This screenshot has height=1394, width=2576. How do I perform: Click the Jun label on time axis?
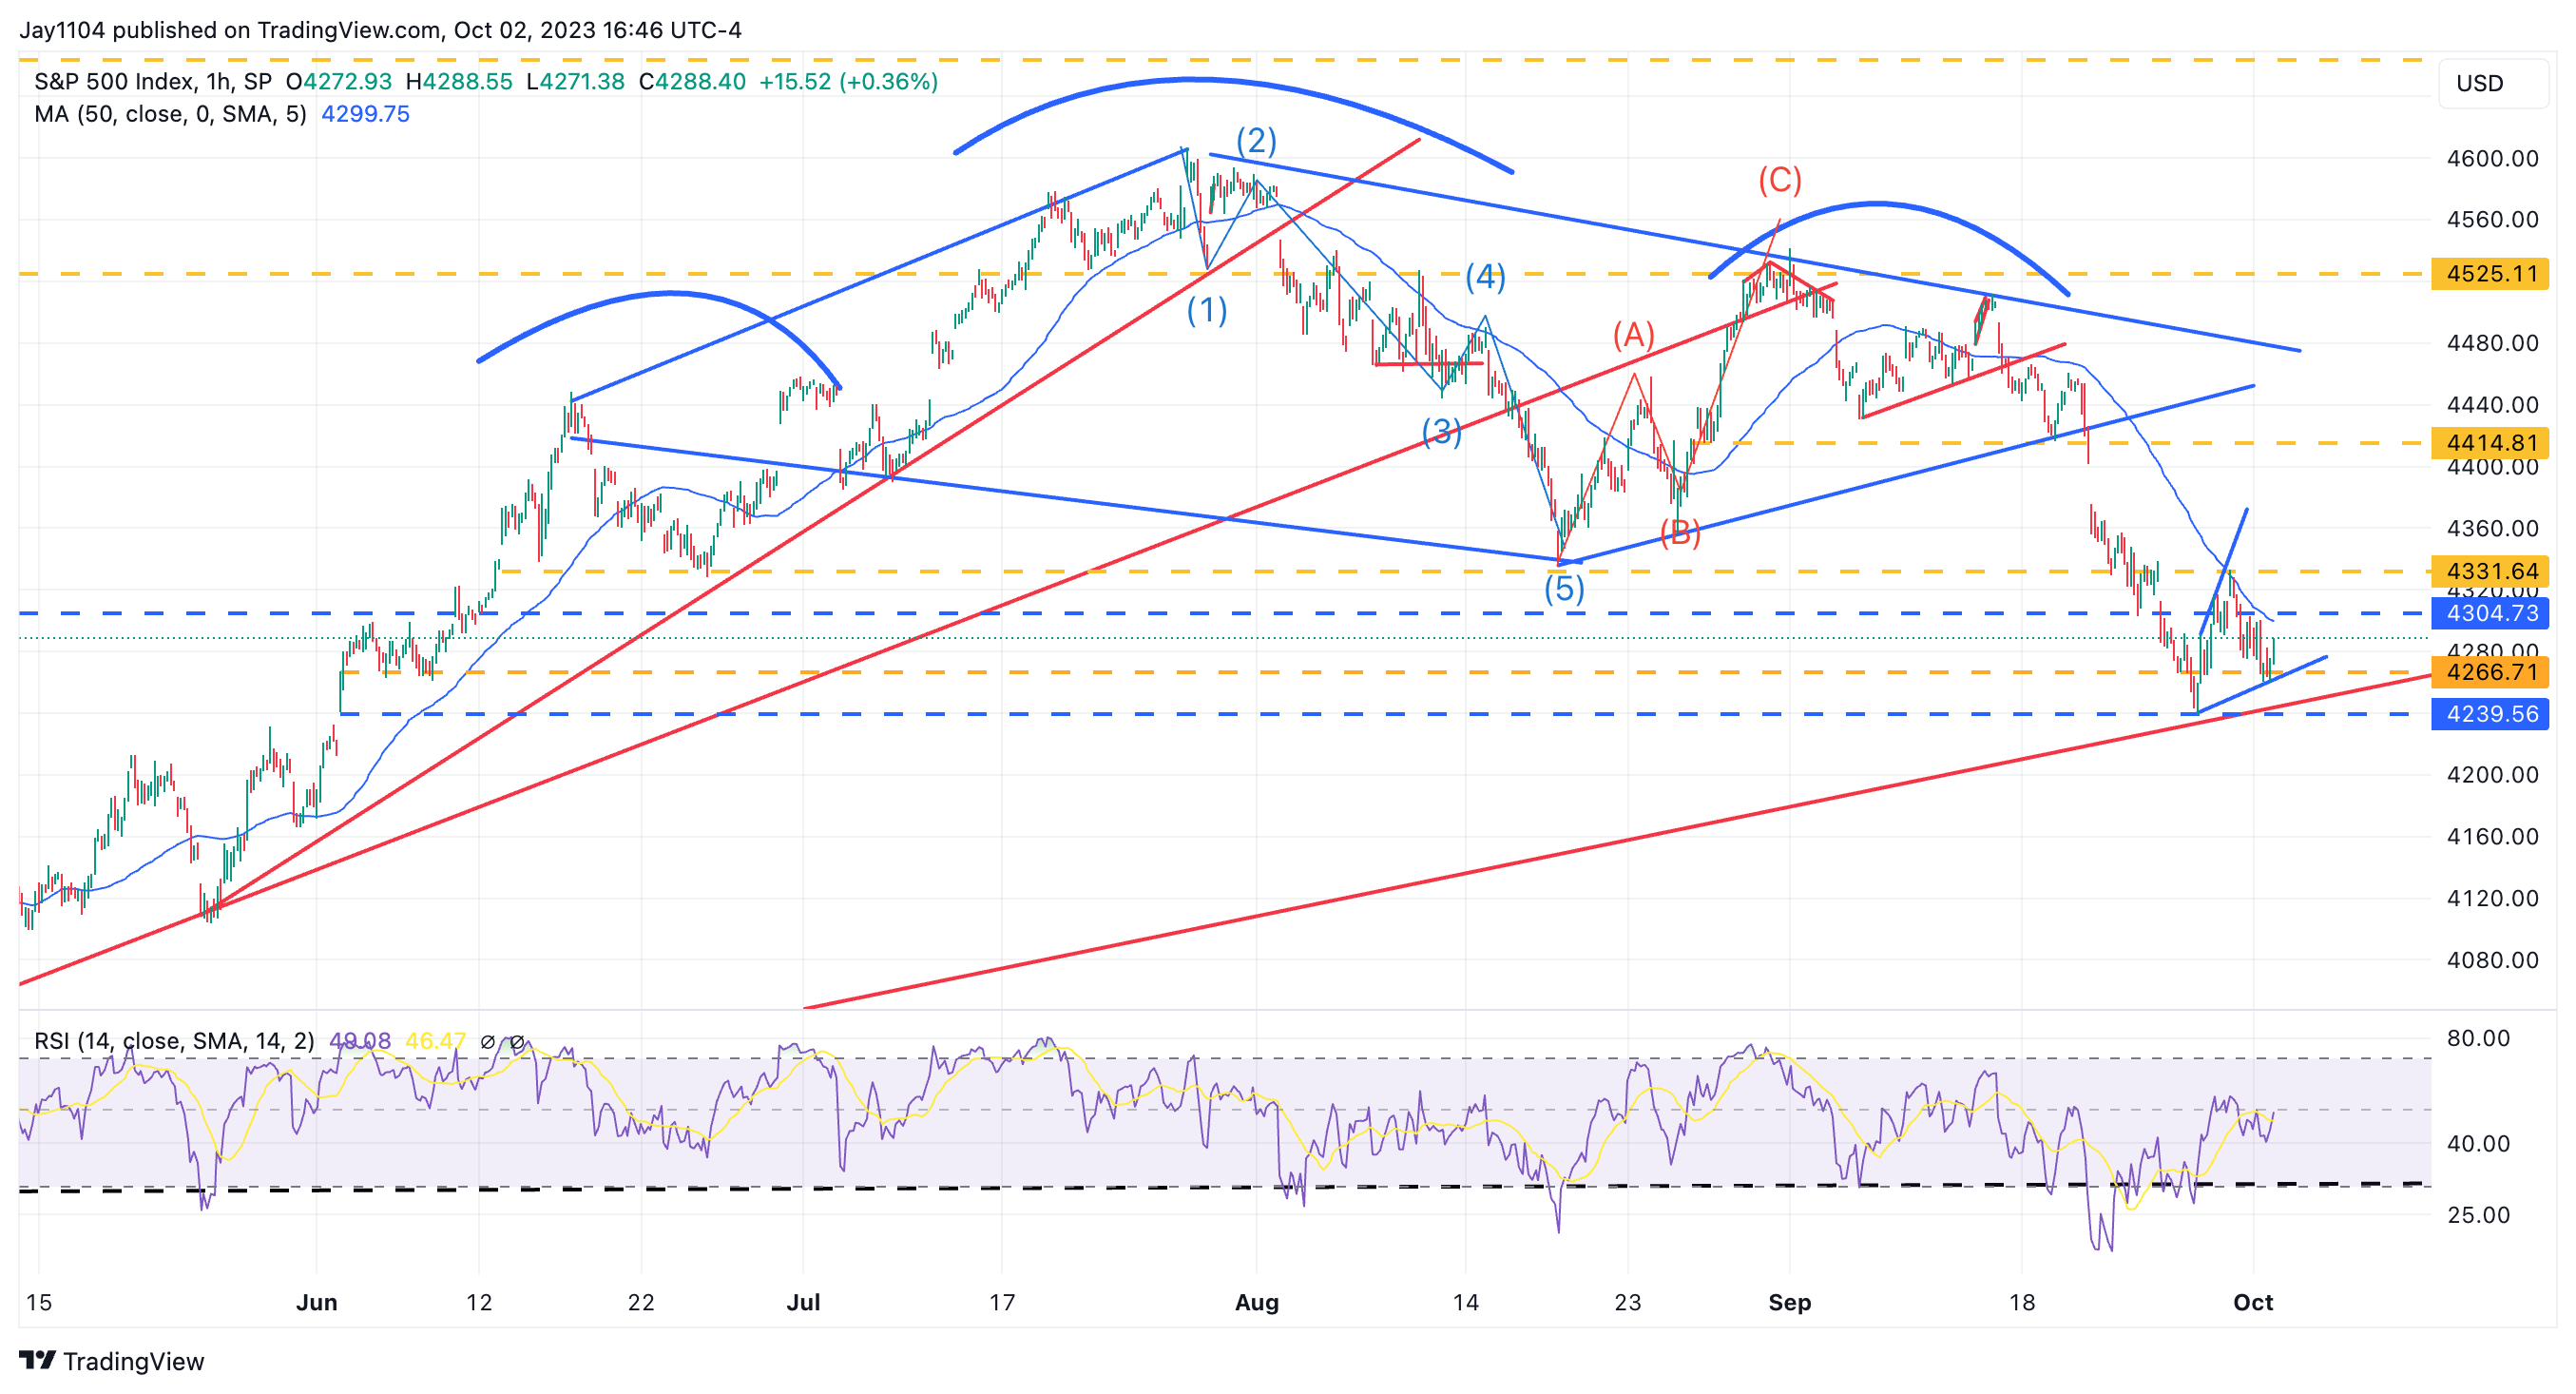[317, 1302]
